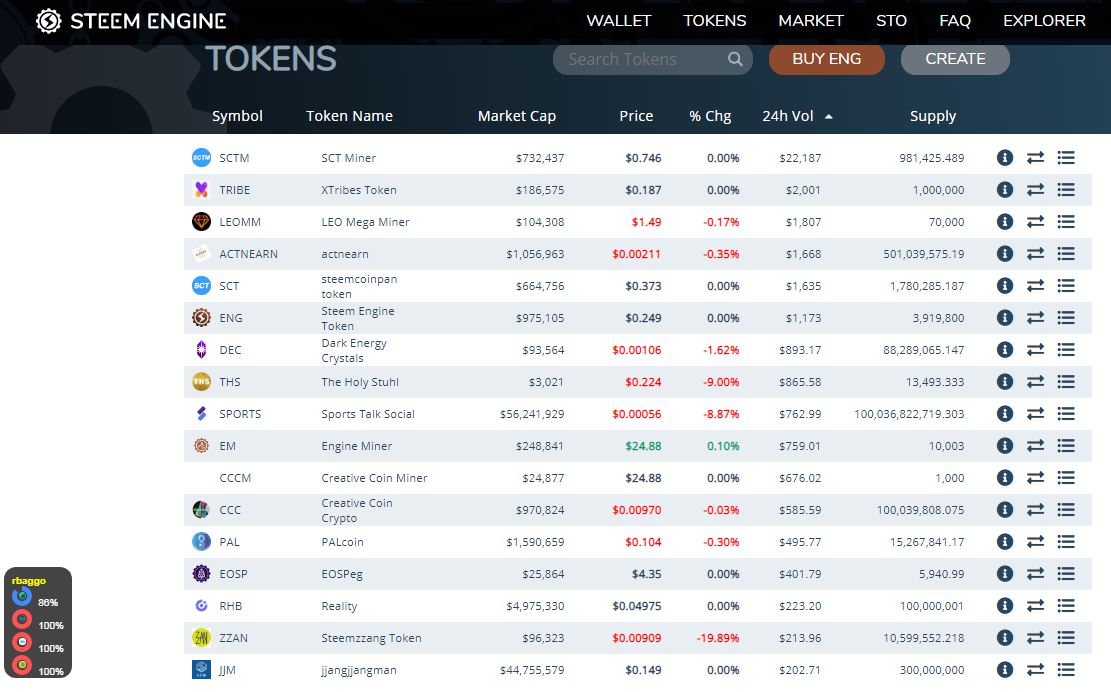
Task: Click the magnifier icon in token search
Action: click(735, 59)
